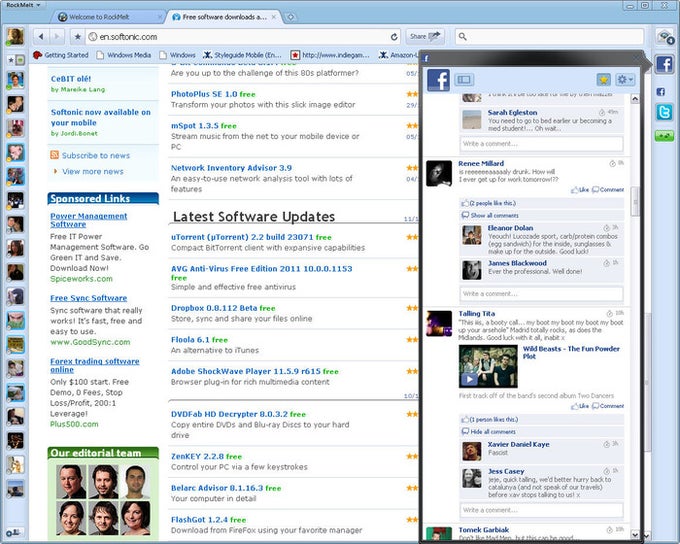Bookmark this page with the star icon
The image size is (680, 544).
click(x=78, y=37)
